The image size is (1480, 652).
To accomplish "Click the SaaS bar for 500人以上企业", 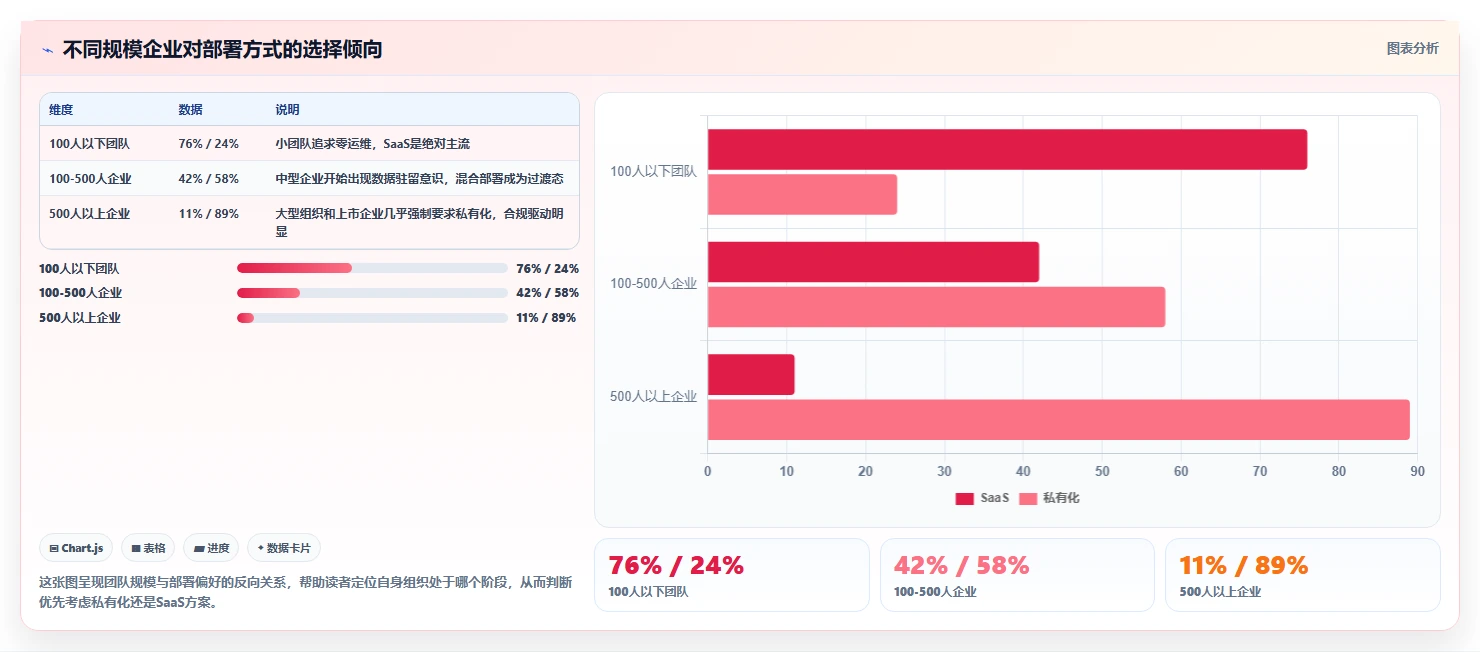I will (751, 374).
